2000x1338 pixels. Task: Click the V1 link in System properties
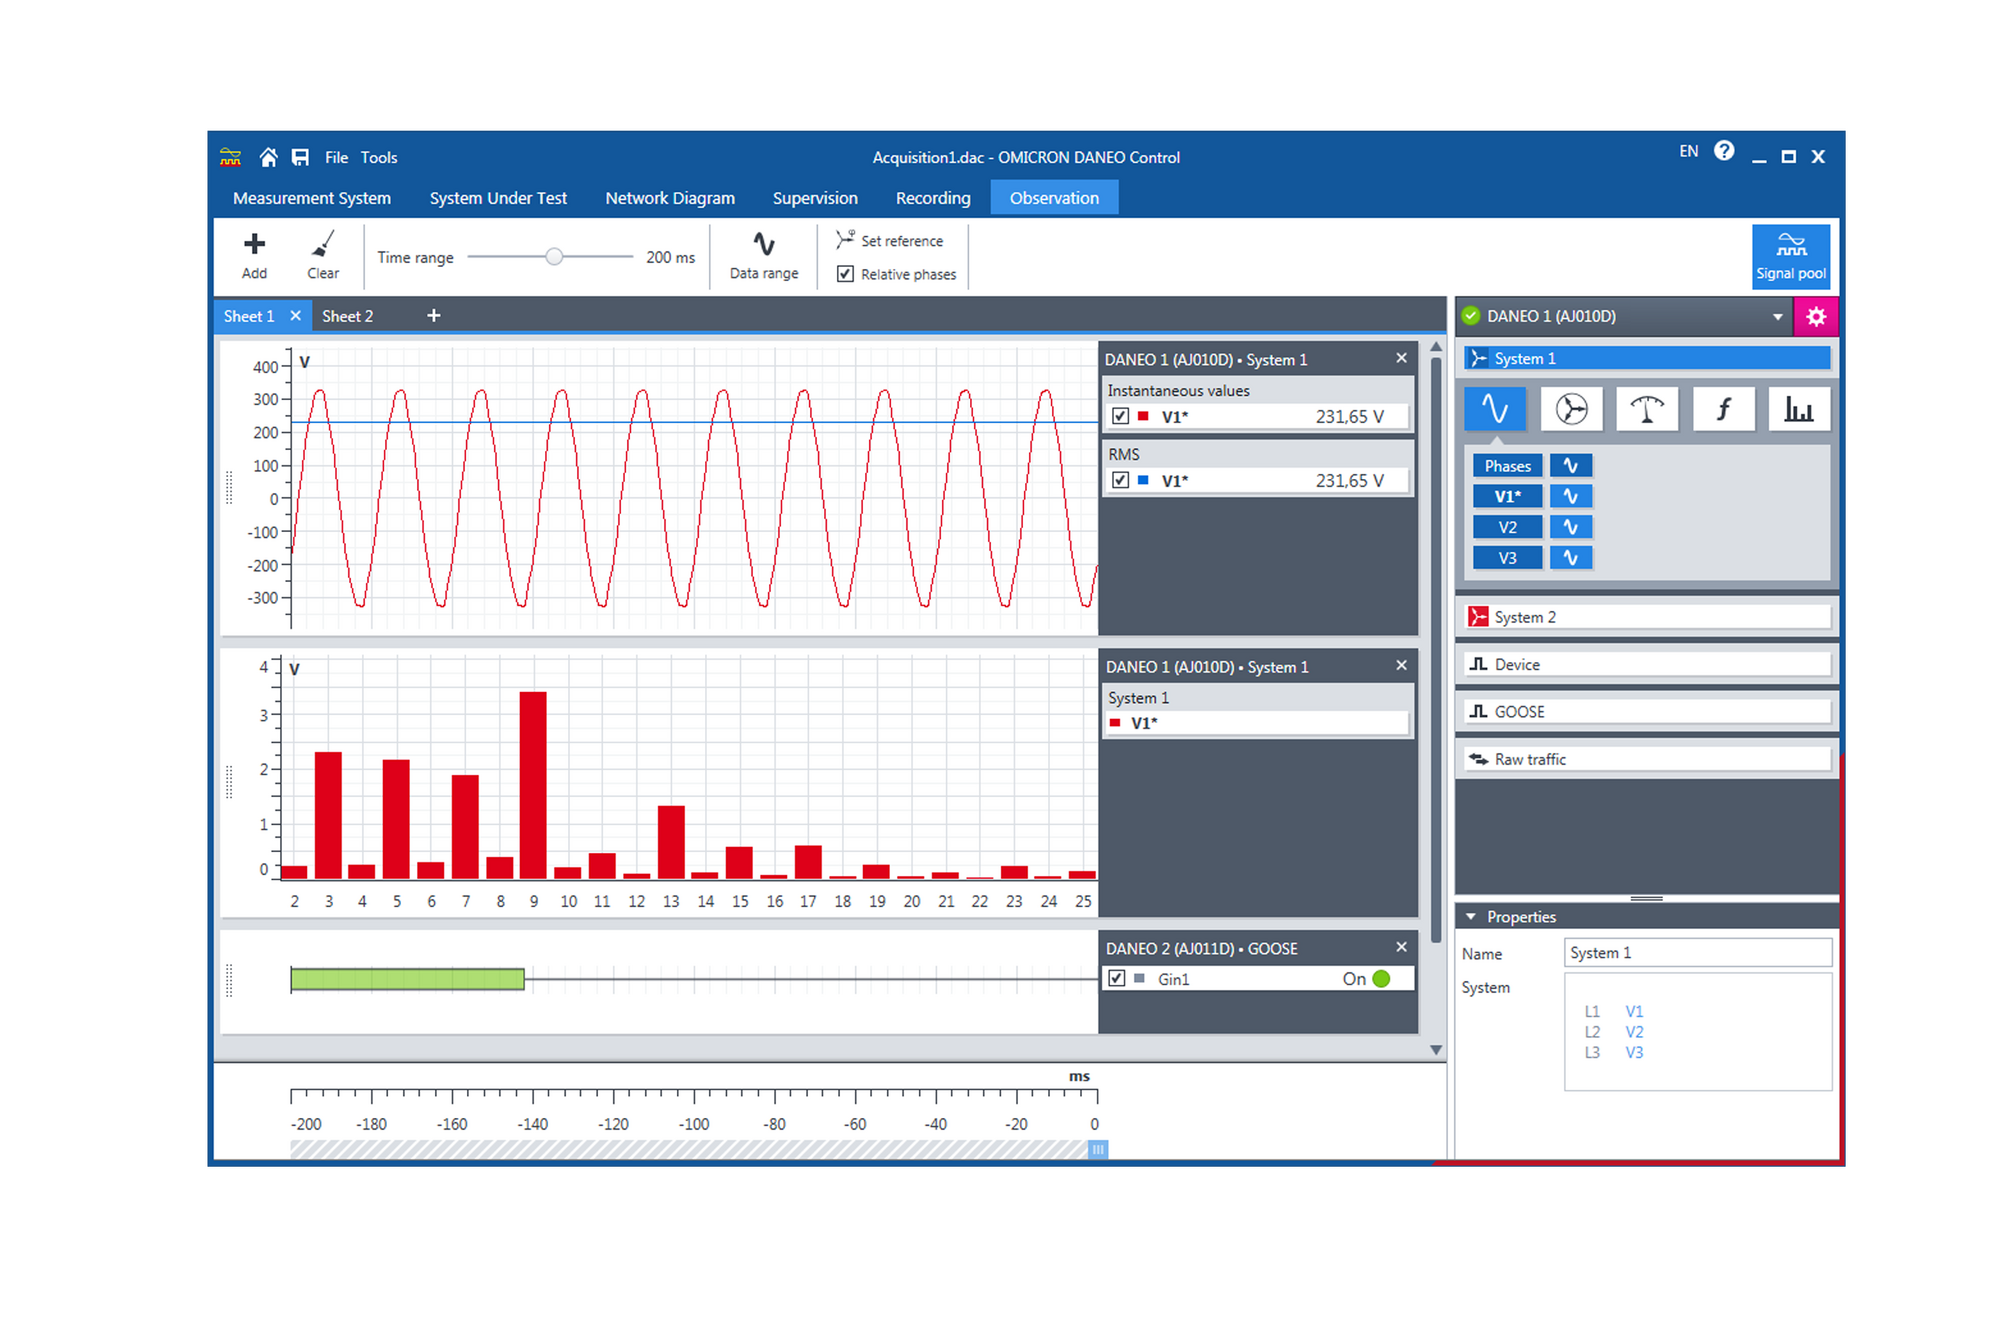coord(1634,1011)
